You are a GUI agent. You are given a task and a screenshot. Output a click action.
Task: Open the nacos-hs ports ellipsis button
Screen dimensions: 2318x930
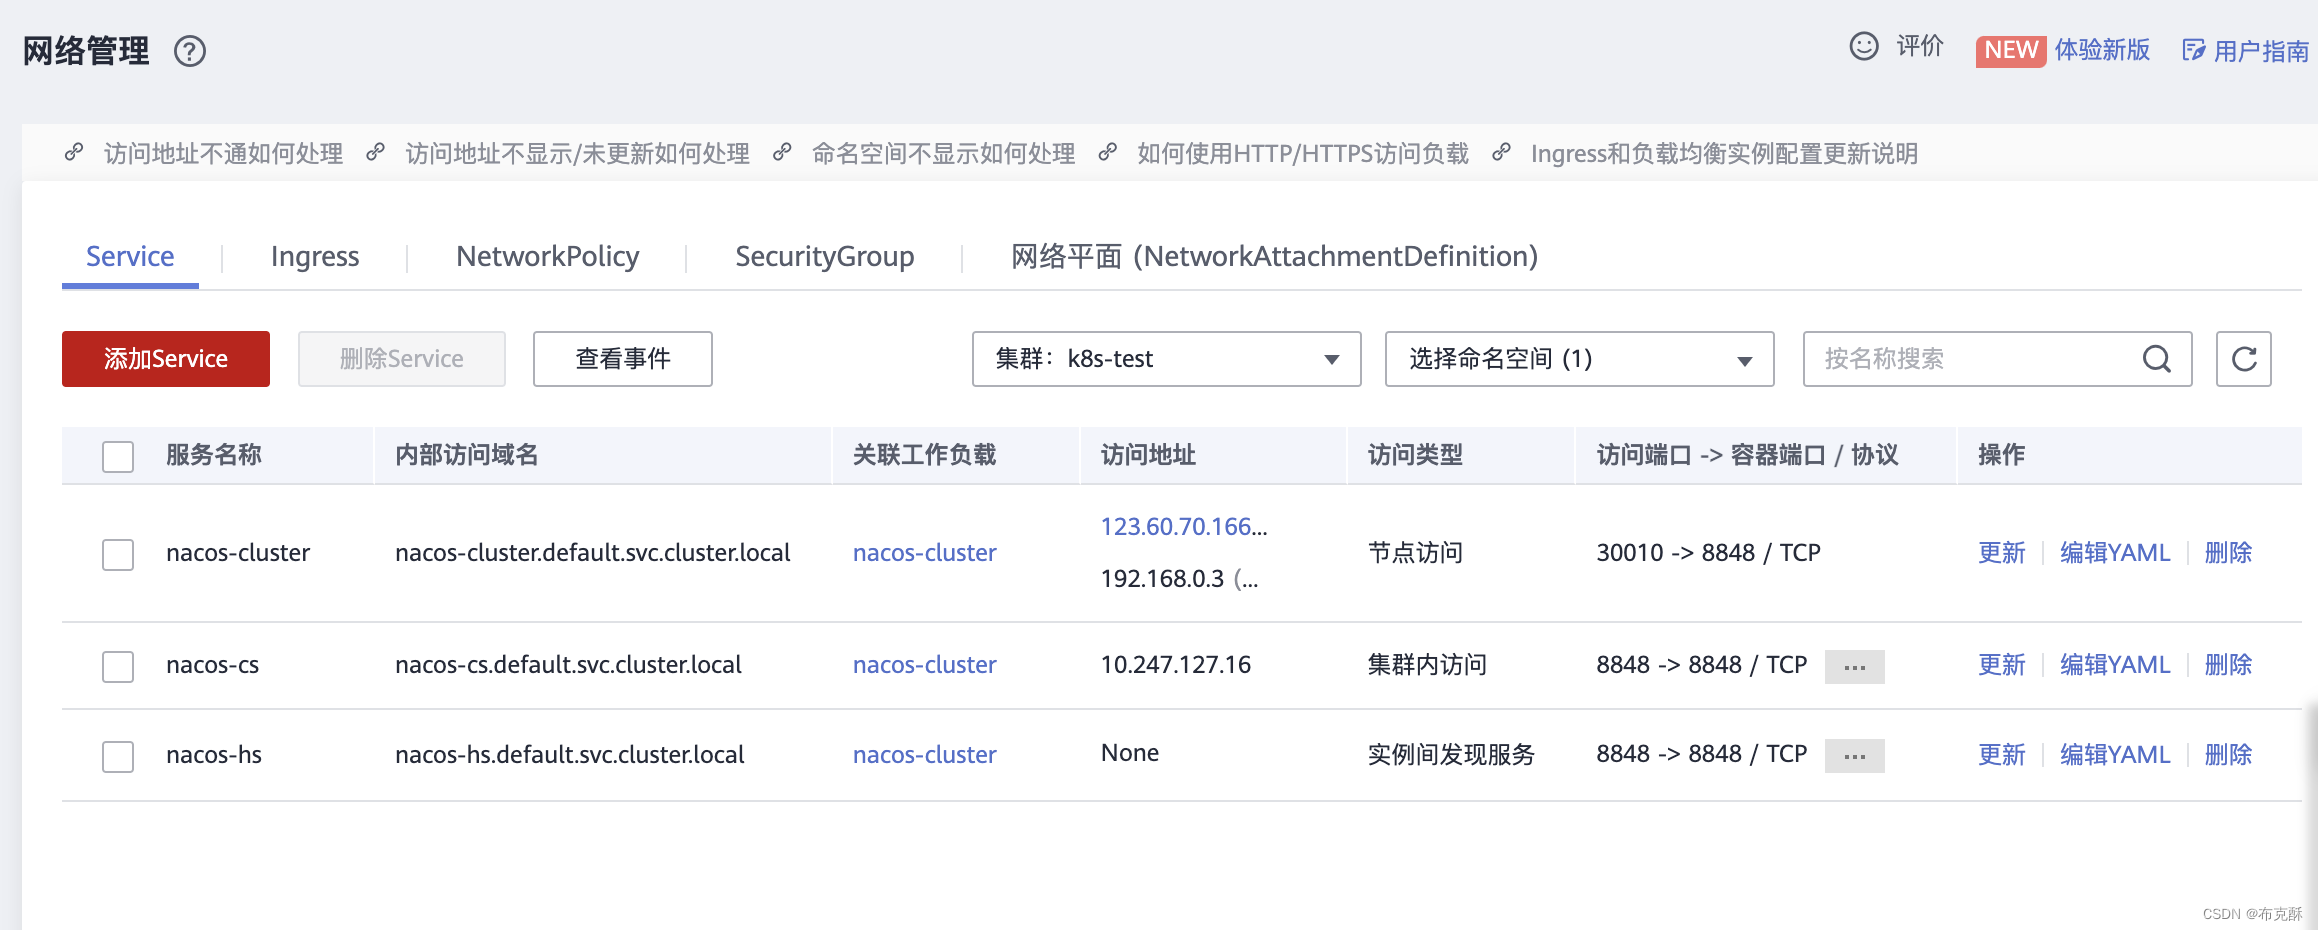click(x=1854, y=756)
